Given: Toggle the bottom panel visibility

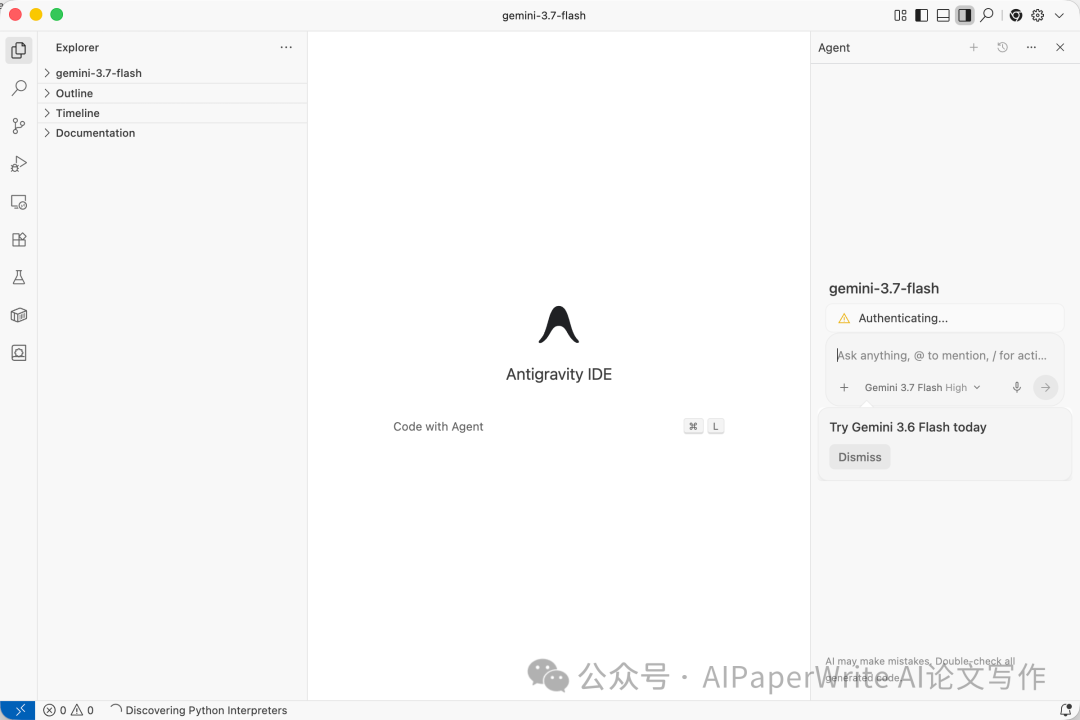Looking at the screenshot, I should point(943,15).
